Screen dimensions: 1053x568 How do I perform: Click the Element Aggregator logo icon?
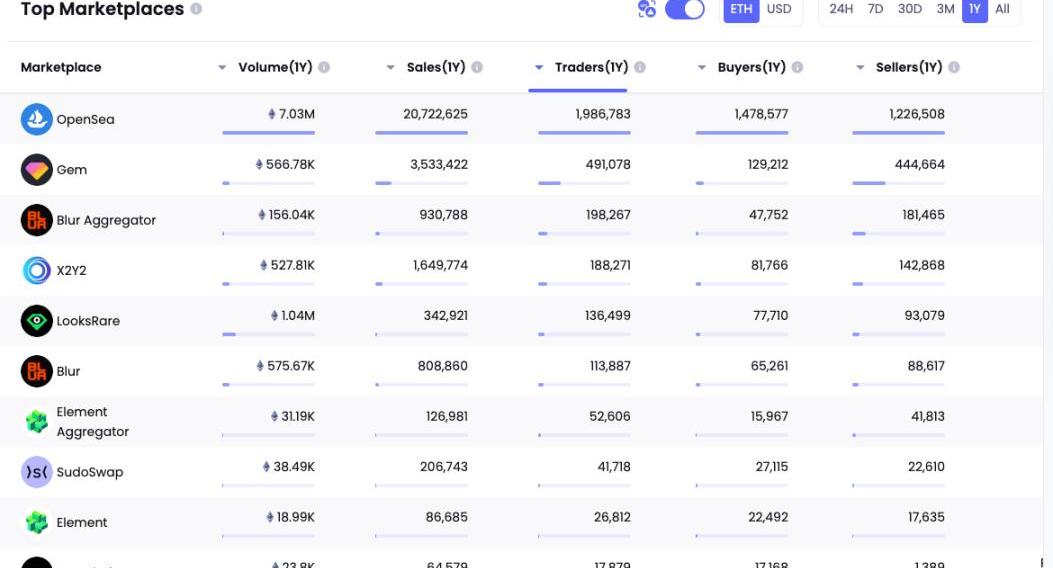coord(36,422)
